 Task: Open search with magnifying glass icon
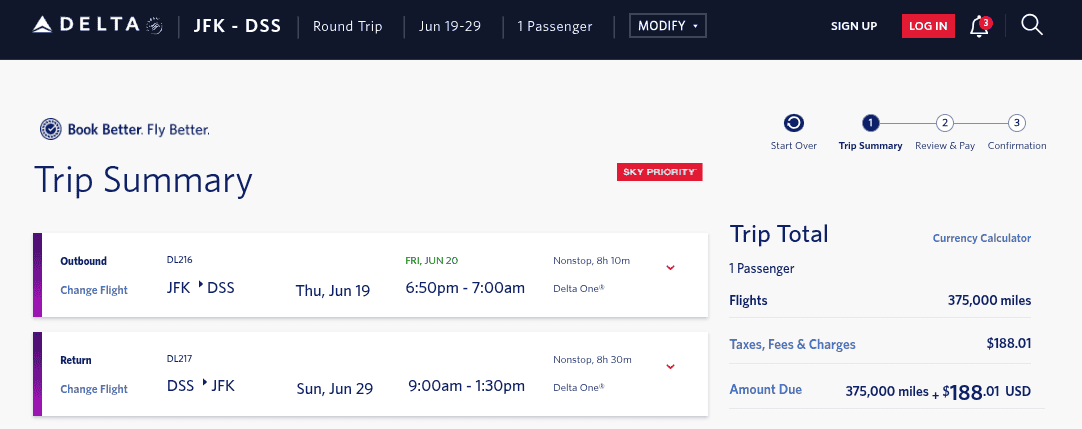[x=1032, y=25]
